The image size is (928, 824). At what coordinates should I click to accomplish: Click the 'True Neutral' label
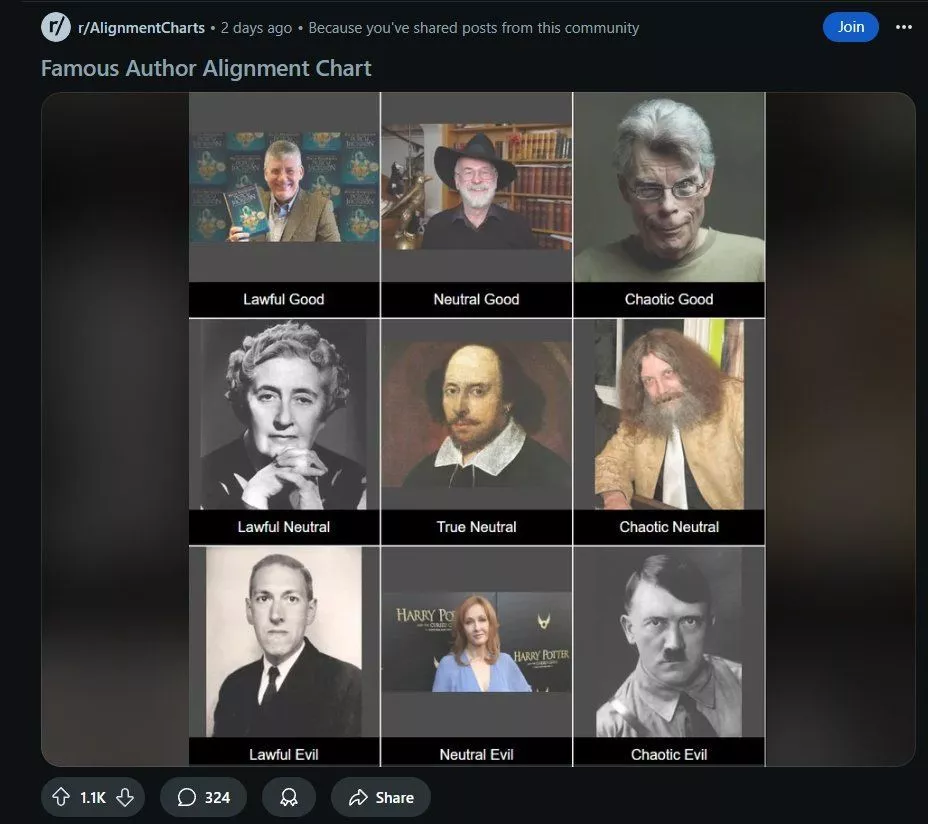(x=476, y=527)
